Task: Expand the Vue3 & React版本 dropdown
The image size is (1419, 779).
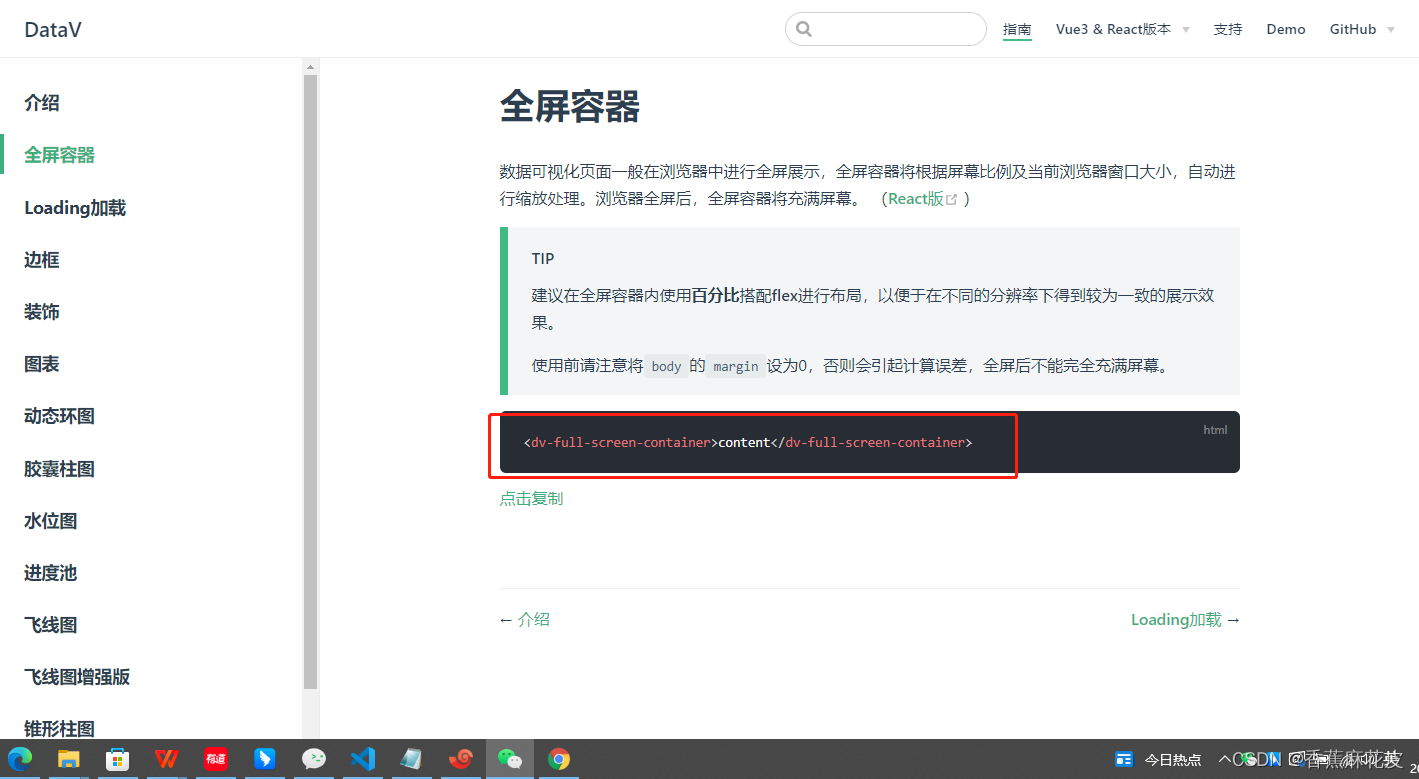Action: (x=1122, y=29)
